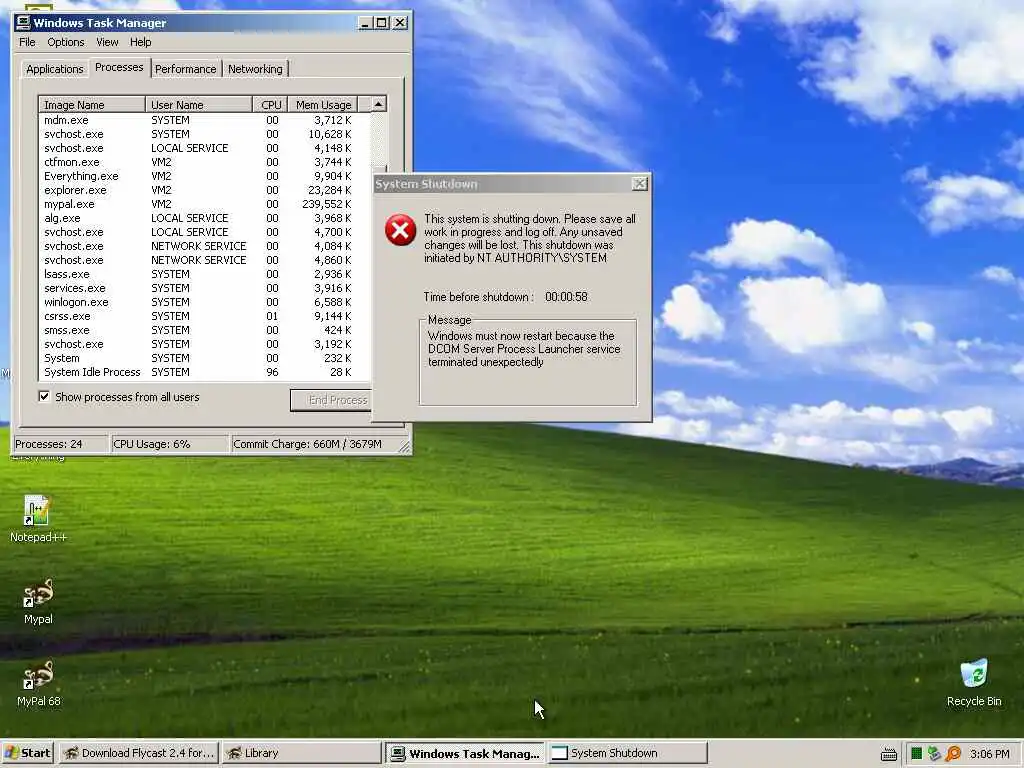The image size is (1024, 768).
Task: Click the Time before shutdown countdown
Action: (x=566, y=296)
